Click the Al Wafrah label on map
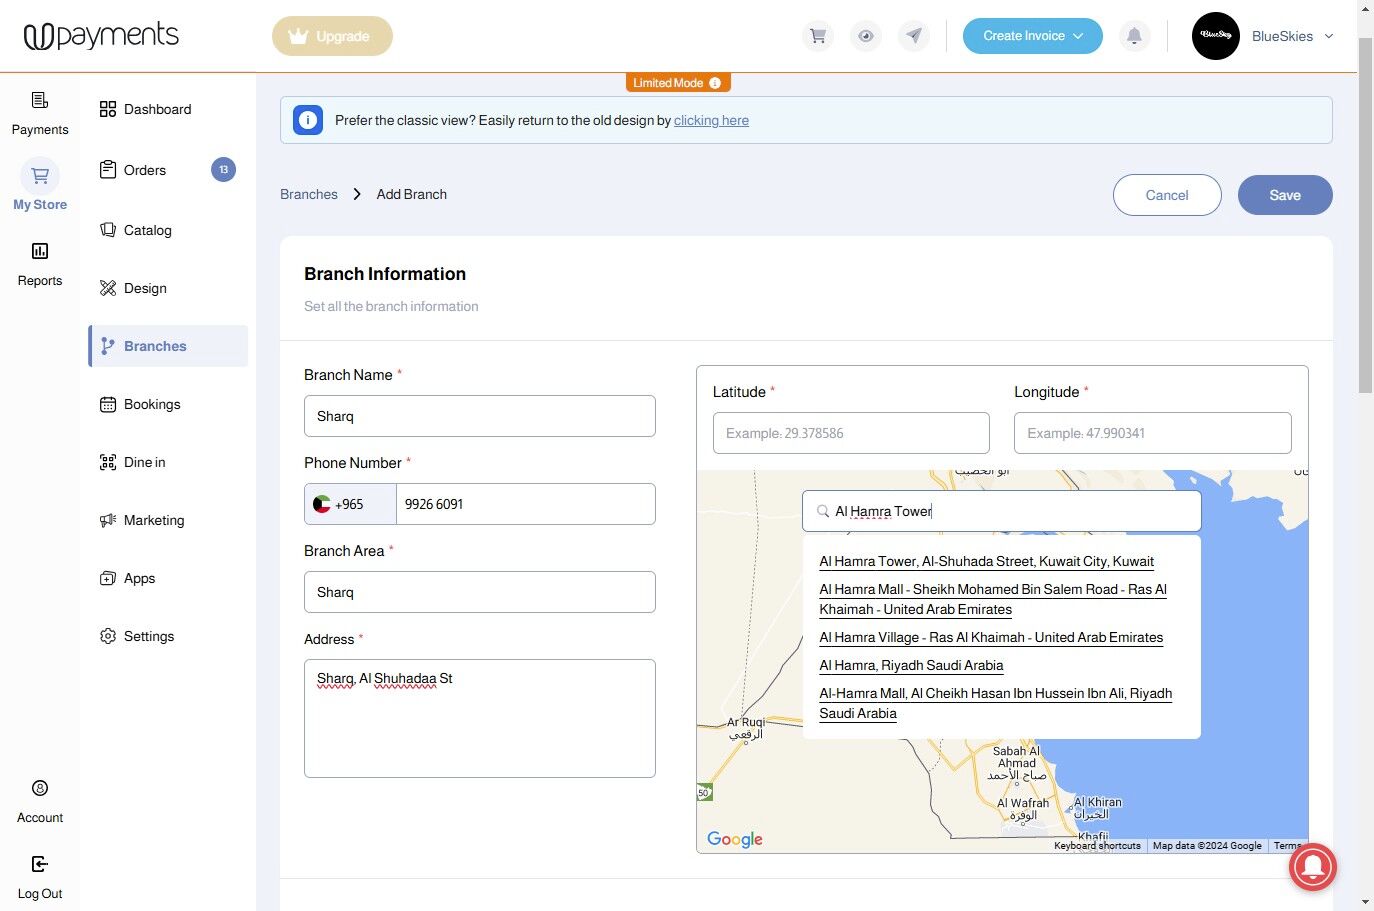The image size is (1374, 911). pyautogui.click(x=1023, y=809)
